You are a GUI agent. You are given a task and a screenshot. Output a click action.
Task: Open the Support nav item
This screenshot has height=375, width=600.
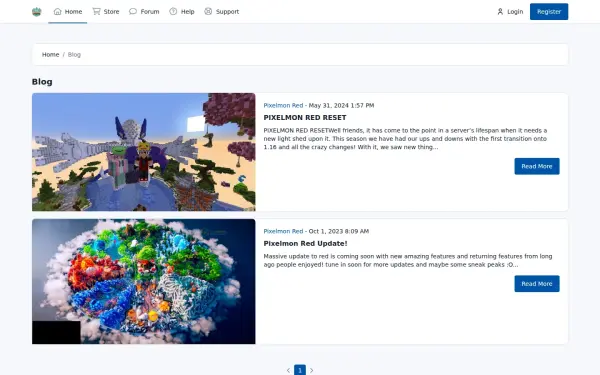coord(222,11)
